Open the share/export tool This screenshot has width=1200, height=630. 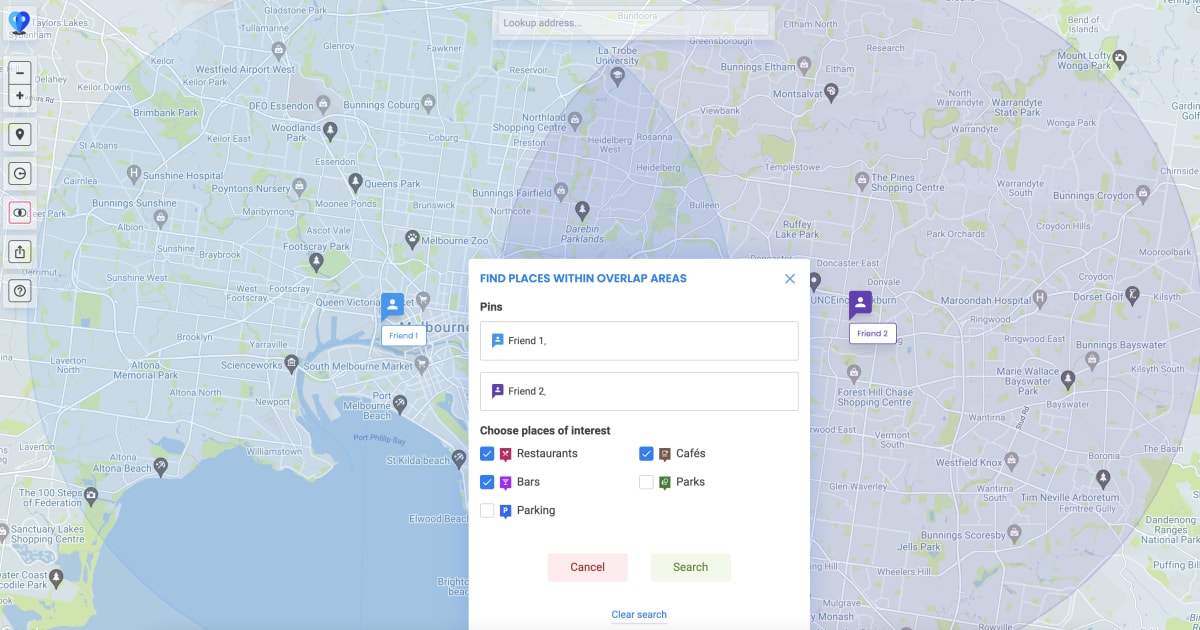pyautogui.click(x=19, y=251)
